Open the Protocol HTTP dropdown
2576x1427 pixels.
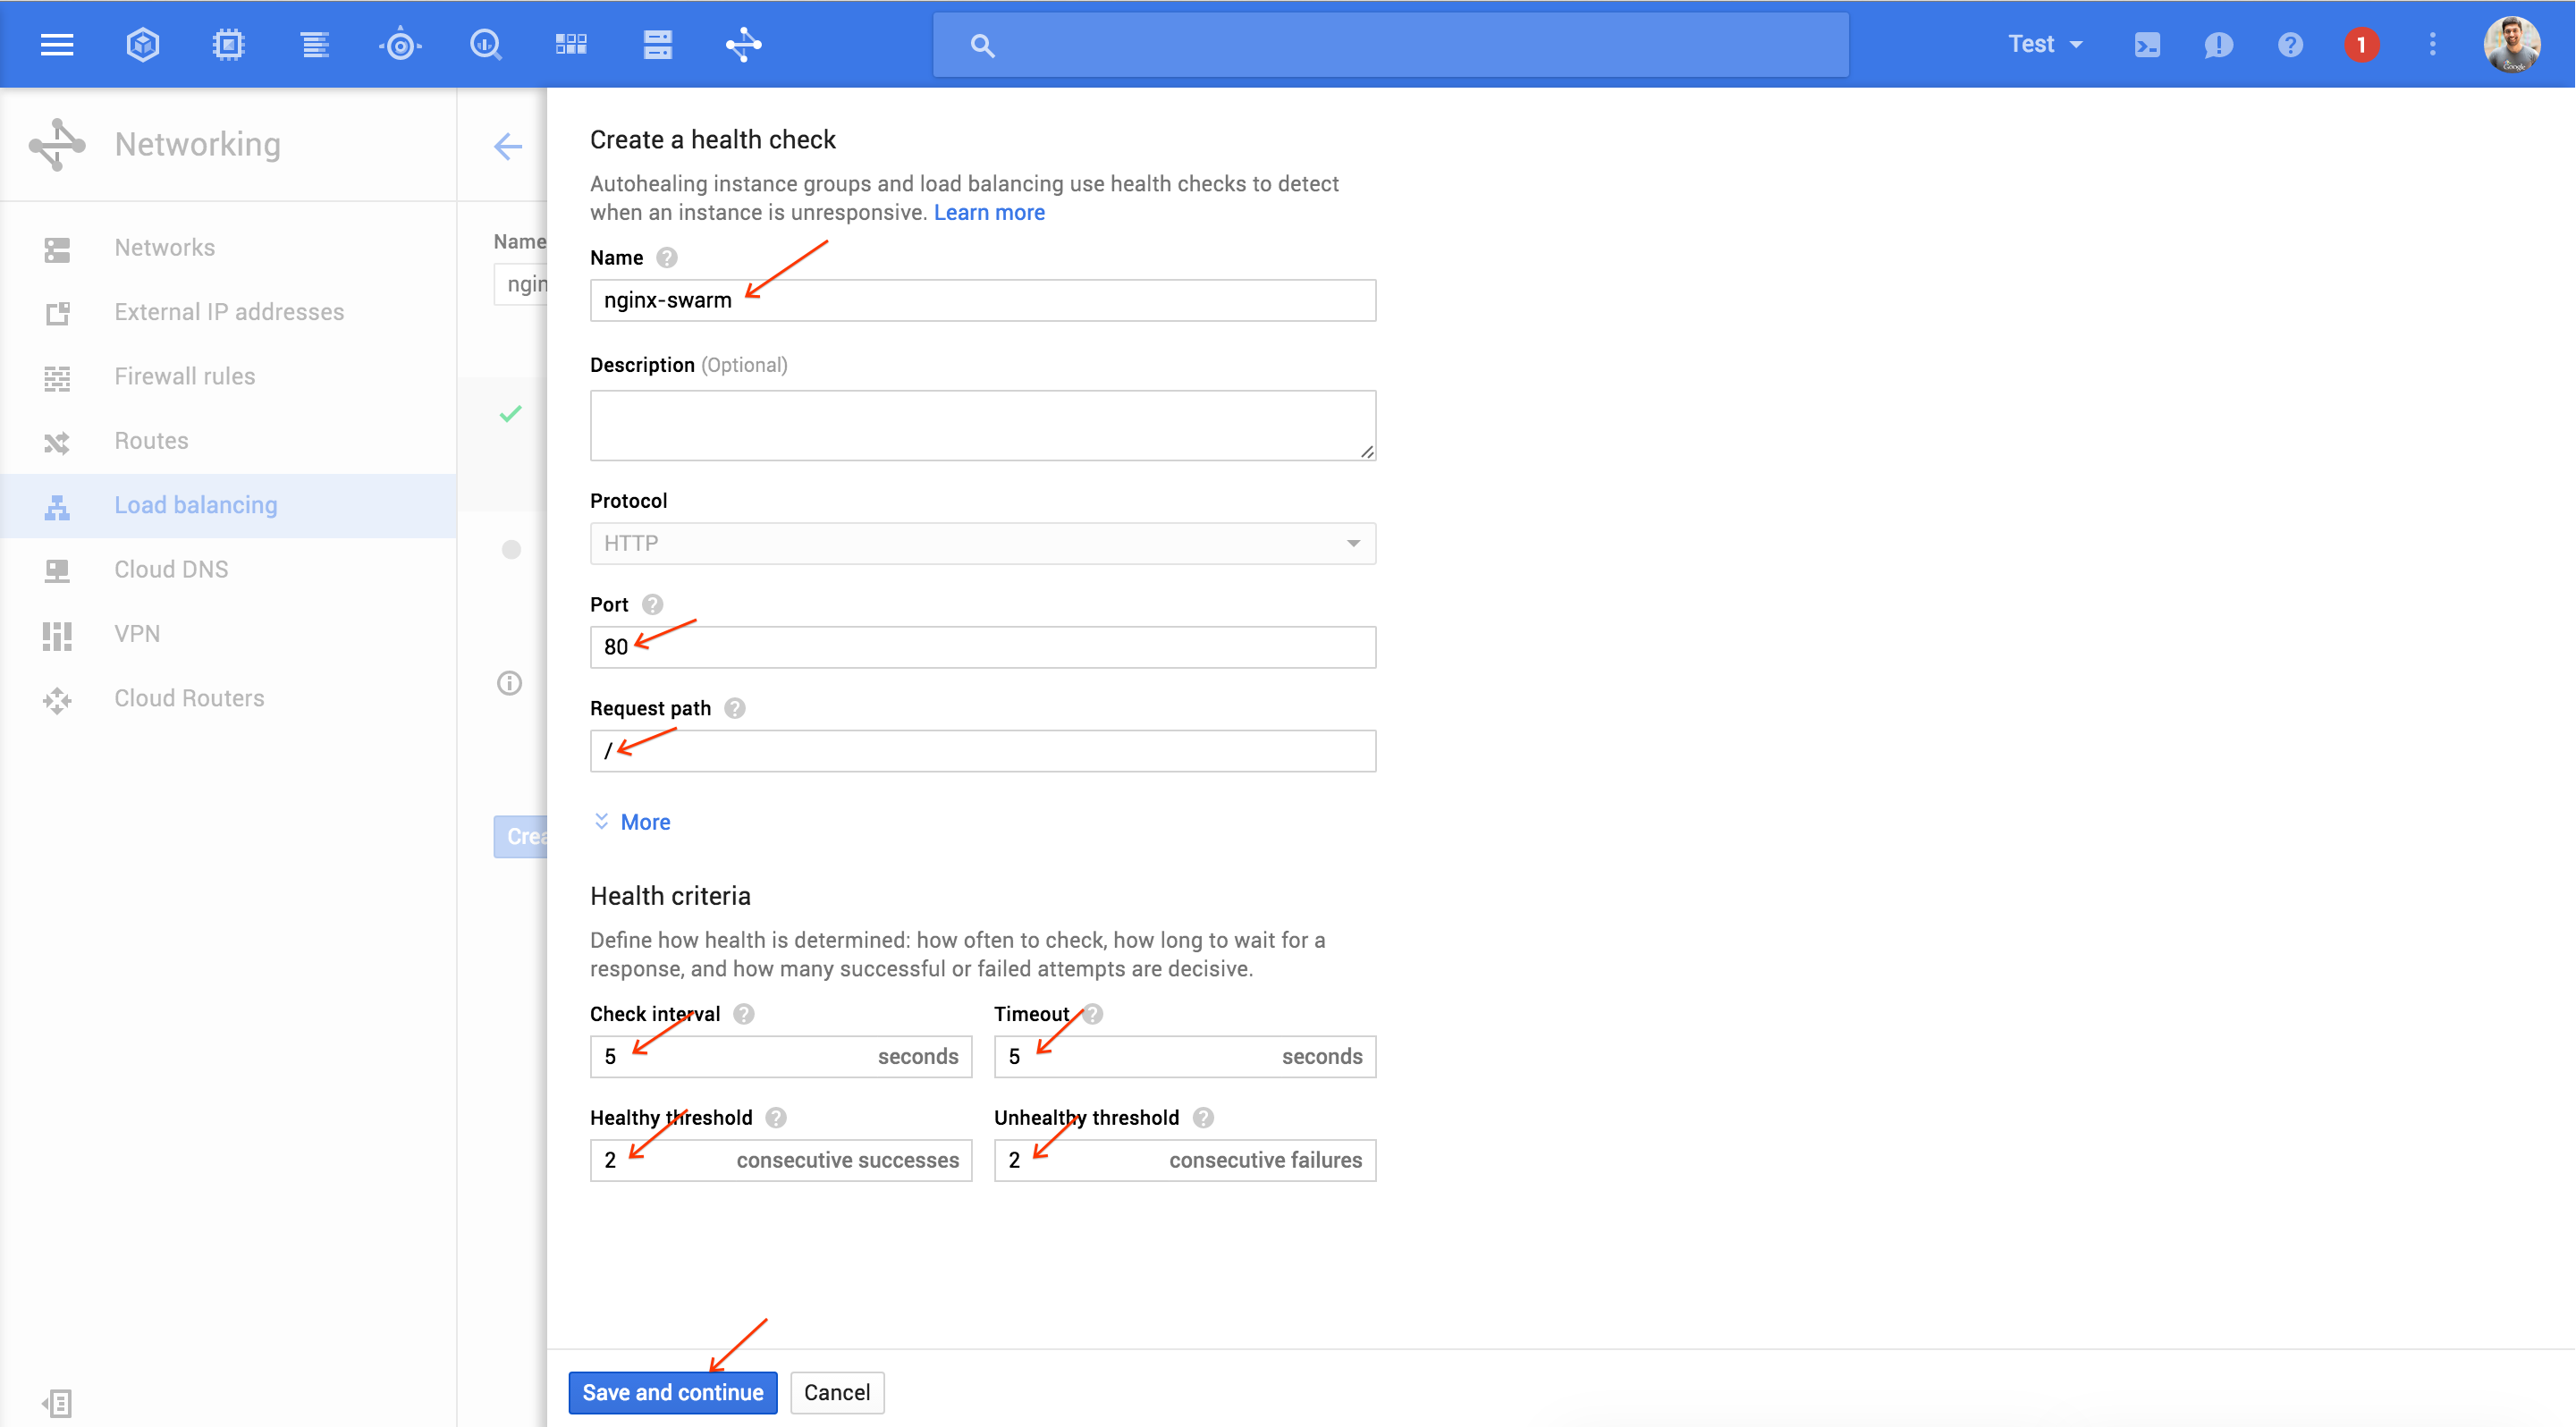(982, 543)
